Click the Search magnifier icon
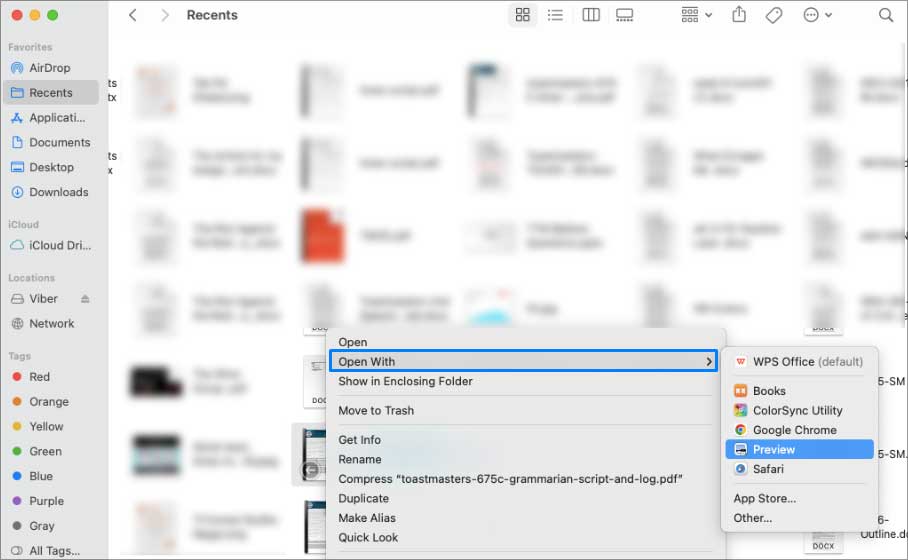Viewport: 908px width, 560px height. pos(885,15)
